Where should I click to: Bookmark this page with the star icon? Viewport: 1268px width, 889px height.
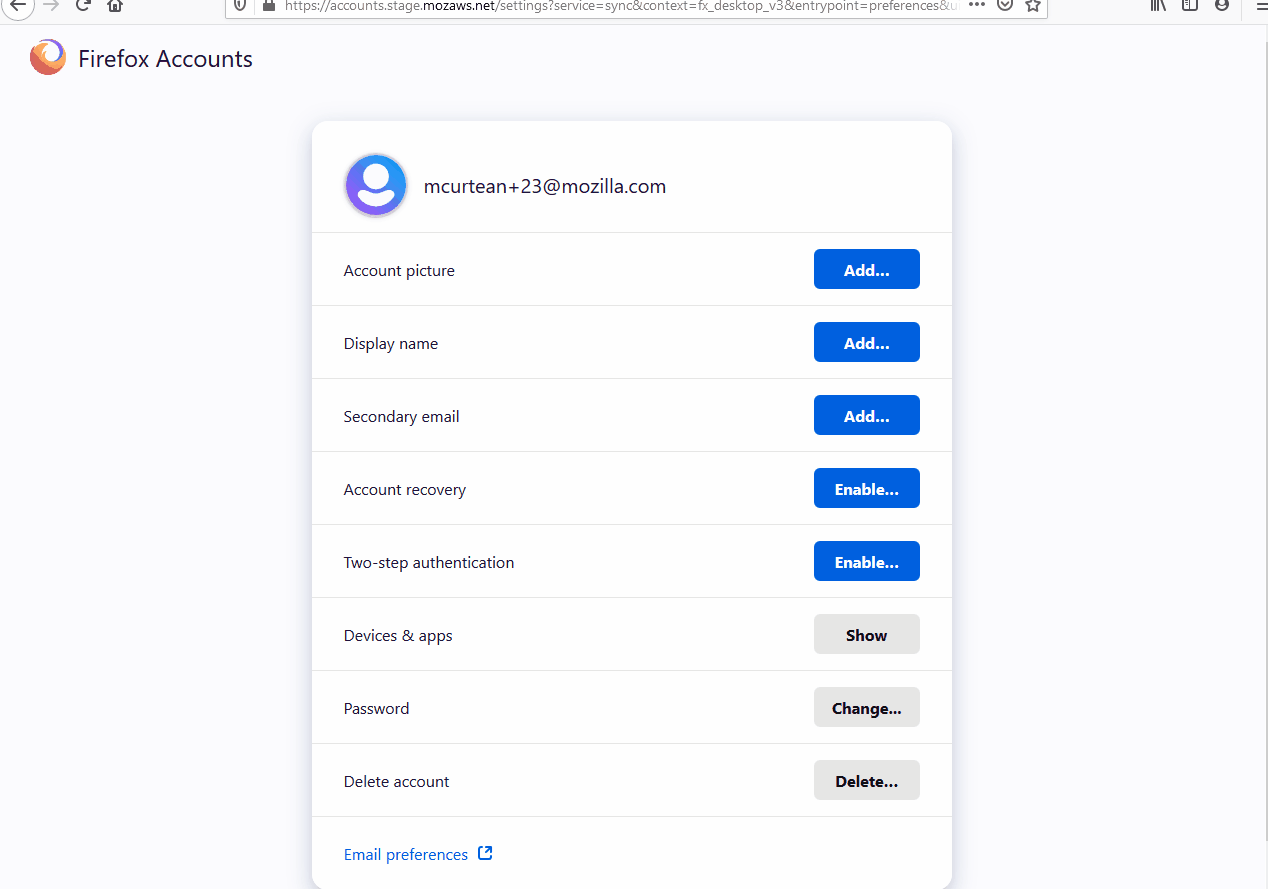pyautogui.click(x=1033, y=5)
